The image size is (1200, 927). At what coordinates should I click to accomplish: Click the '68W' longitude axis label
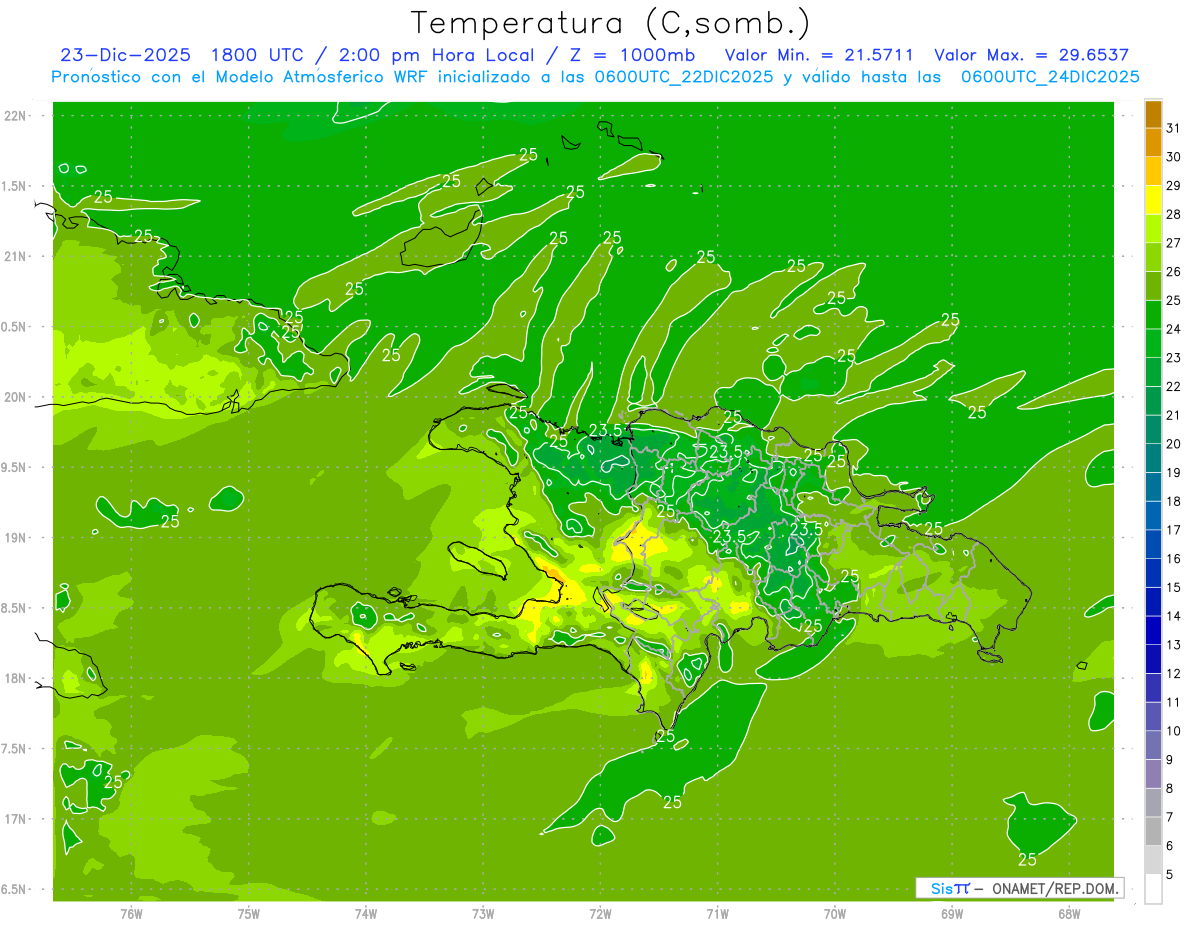click(1069, 913)
